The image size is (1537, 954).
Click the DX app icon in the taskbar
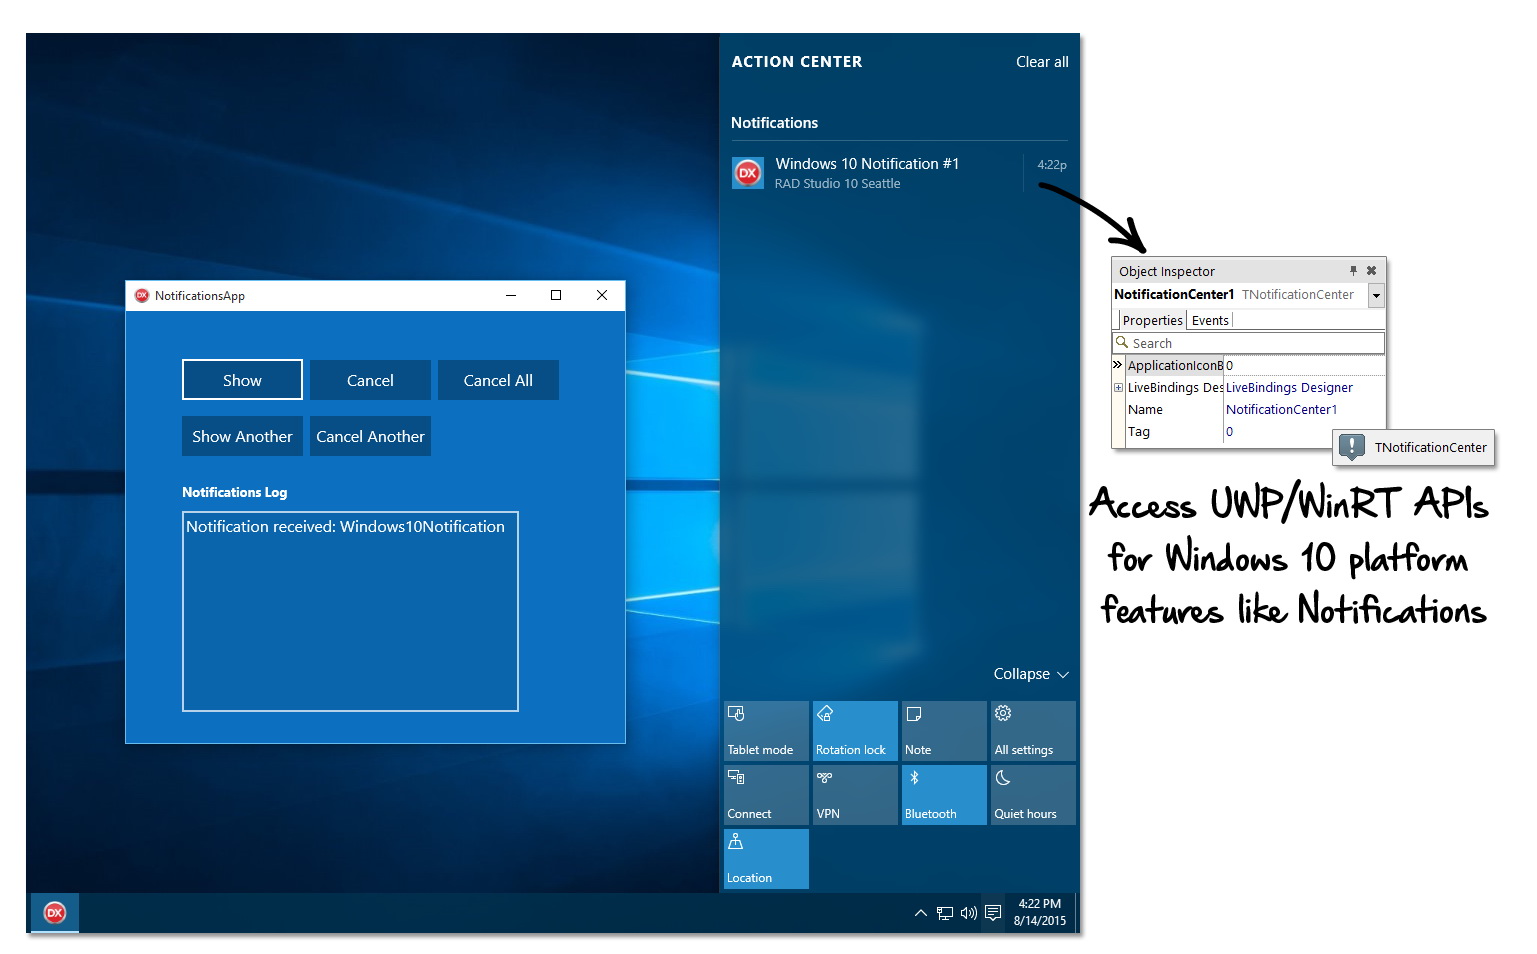55,912
